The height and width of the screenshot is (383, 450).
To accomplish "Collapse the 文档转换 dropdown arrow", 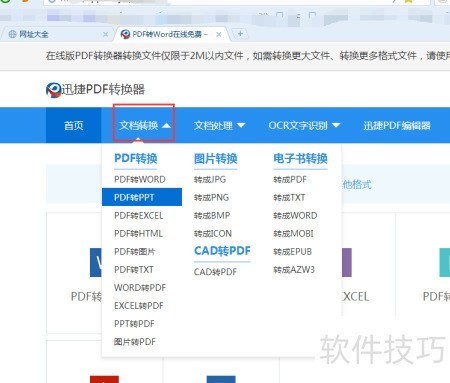I will click(x=166, y=126).
